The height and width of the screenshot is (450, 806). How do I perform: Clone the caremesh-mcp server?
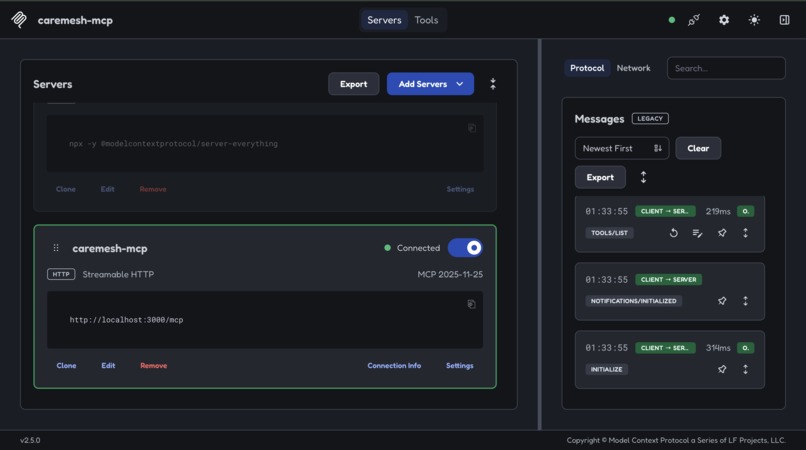tap(66, 366)
